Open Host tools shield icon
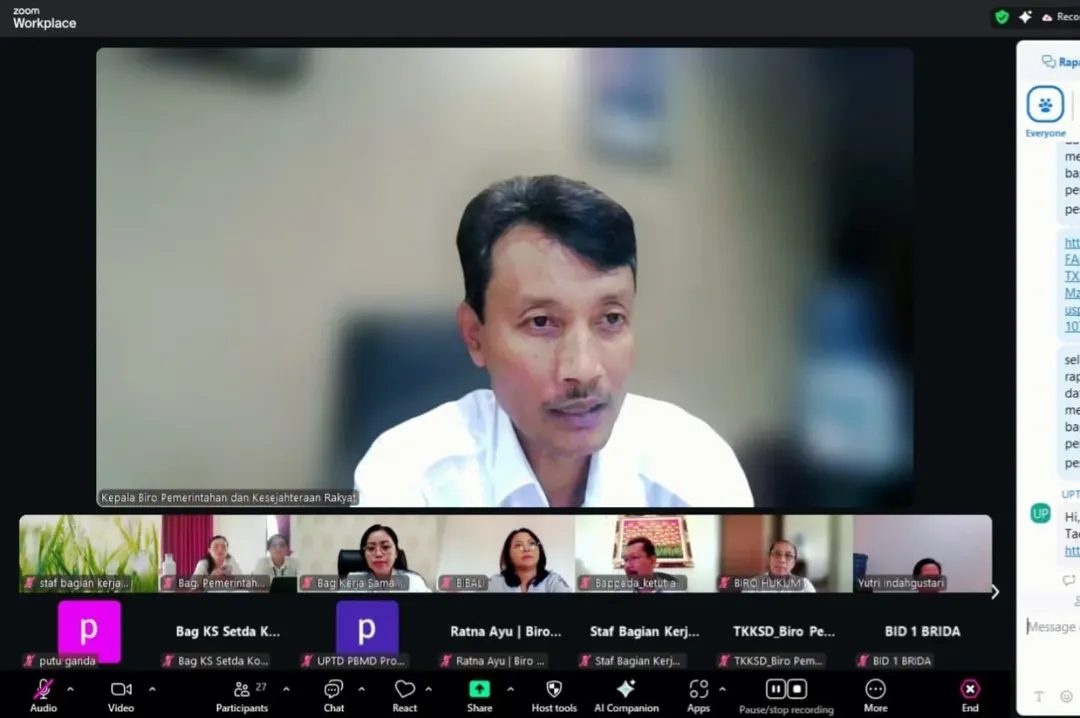1080x718 pixels. [553, 690]
